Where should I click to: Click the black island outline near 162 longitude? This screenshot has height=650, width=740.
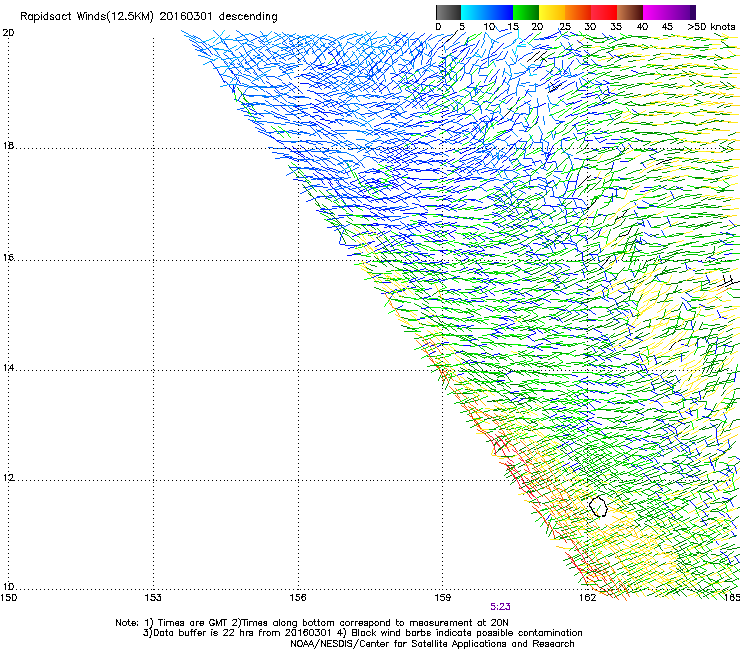point(598,506)
